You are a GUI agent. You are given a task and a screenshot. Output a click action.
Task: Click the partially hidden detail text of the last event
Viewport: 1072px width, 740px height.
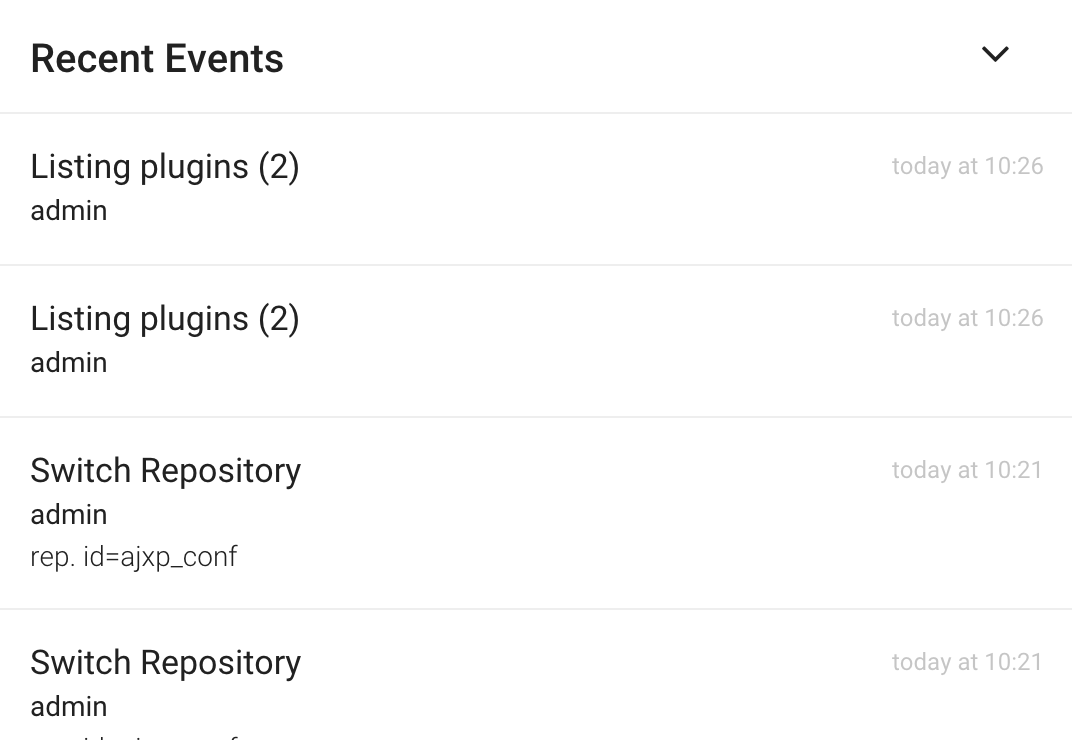pos(134,737)
